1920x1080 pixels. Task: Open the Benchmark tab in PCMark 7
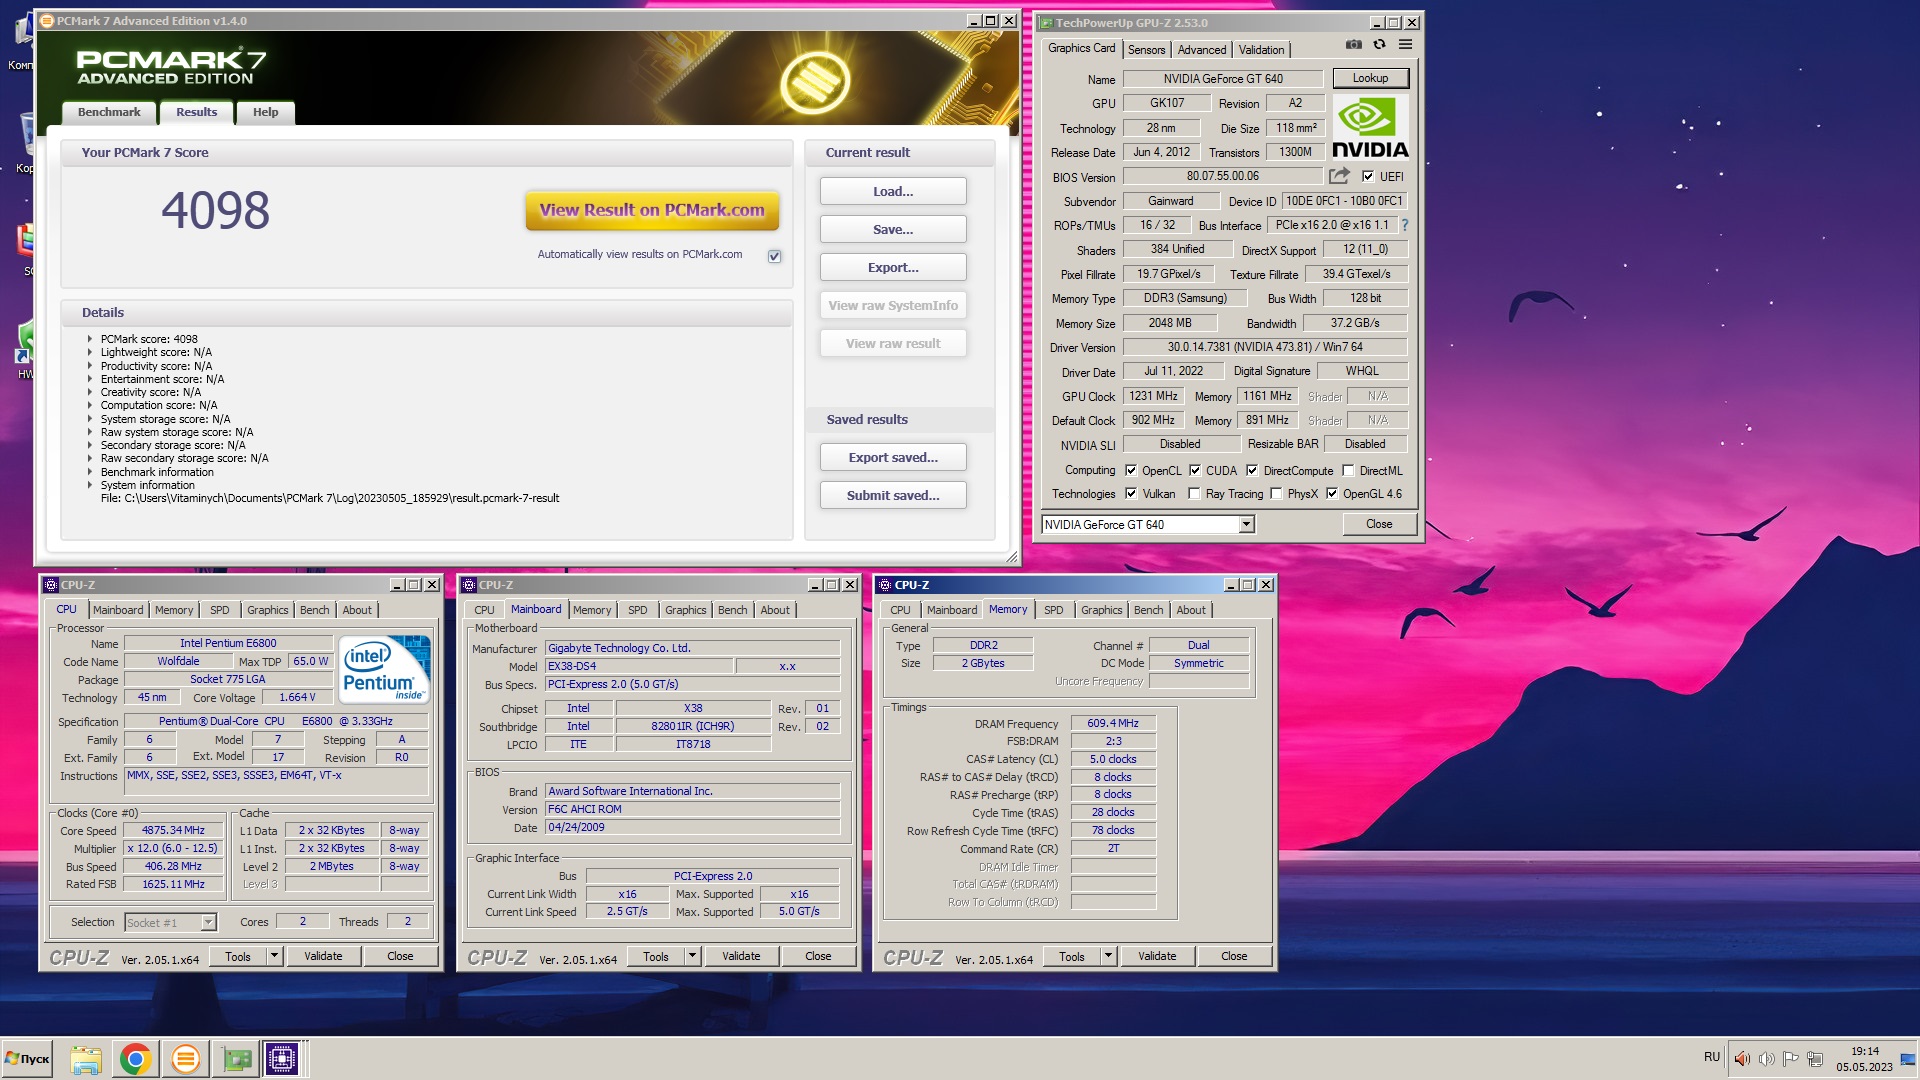109,112
